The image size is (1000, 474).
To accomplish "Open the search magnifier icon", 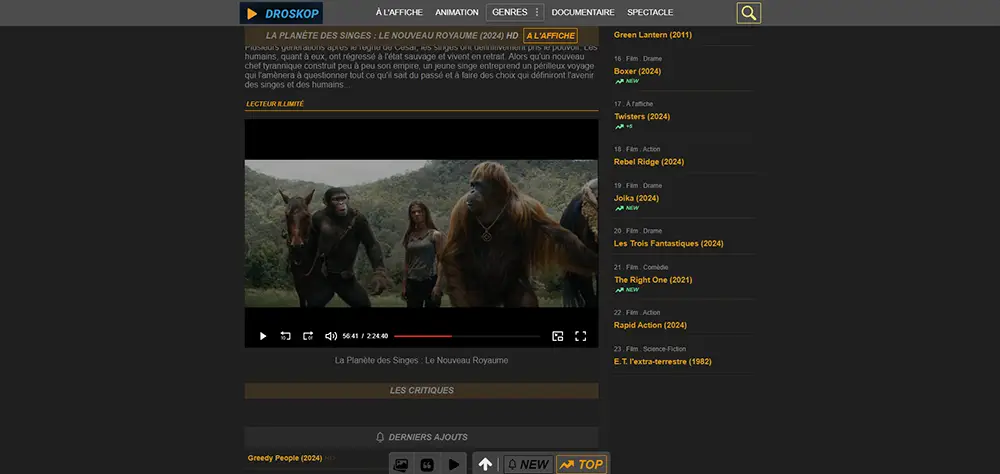I will click(x=748, y=13).
